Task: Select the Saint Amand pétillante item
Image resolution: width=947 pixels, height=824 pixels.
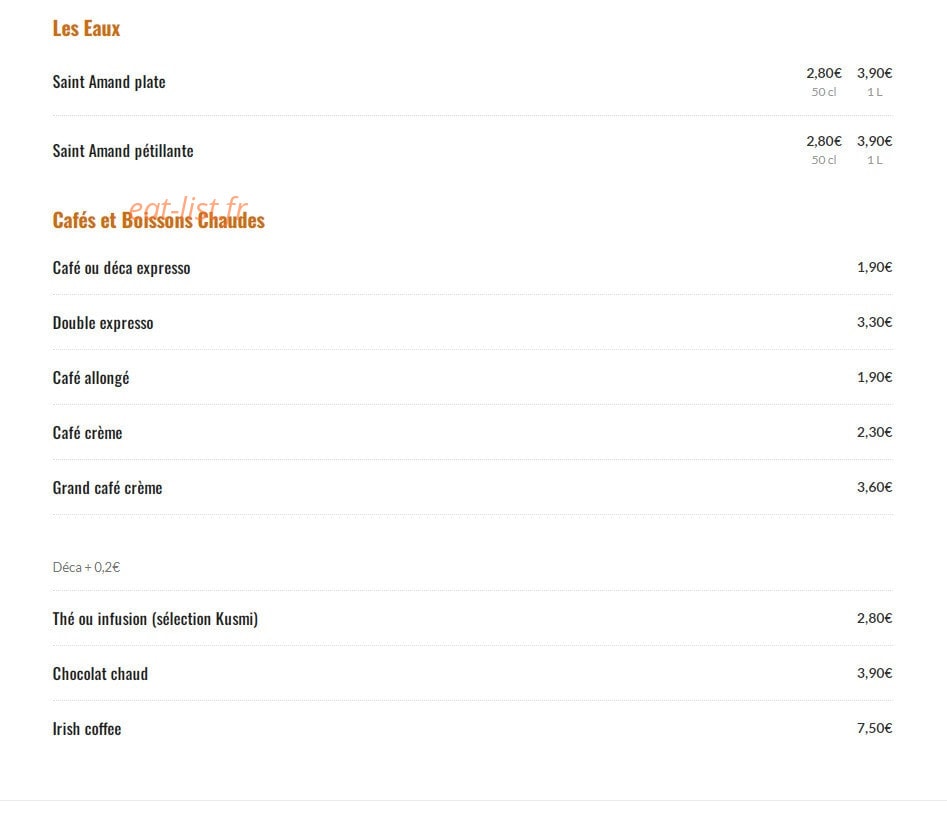Action: point(123,150)
